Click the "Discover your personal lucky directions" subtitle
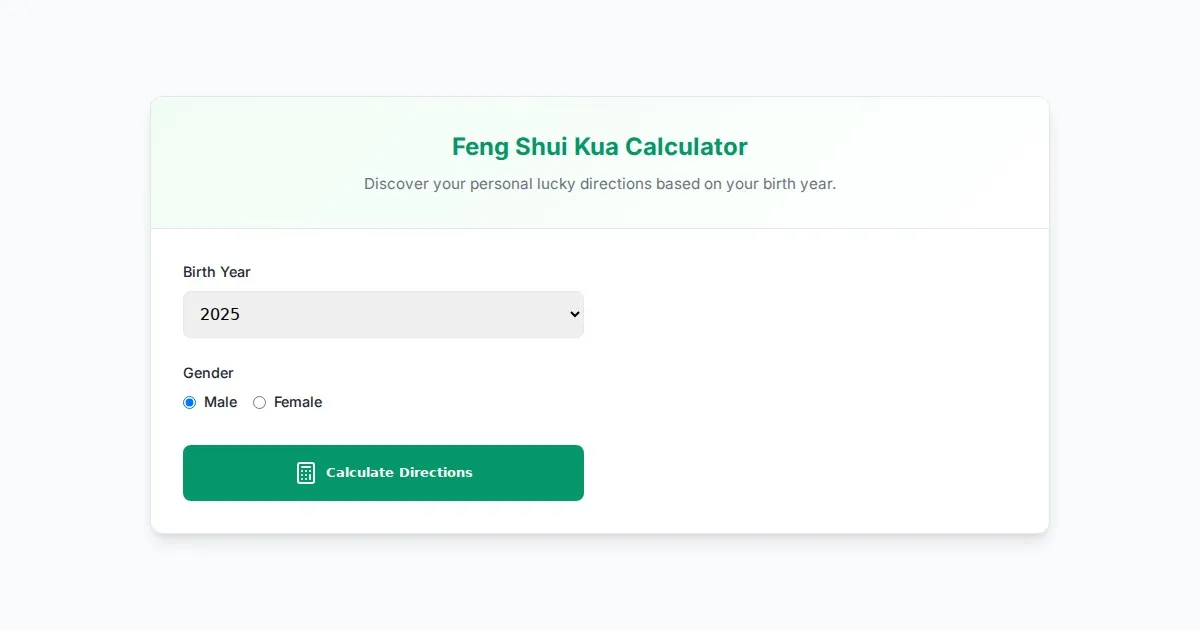1200x630 pixels. click(600, 184)
